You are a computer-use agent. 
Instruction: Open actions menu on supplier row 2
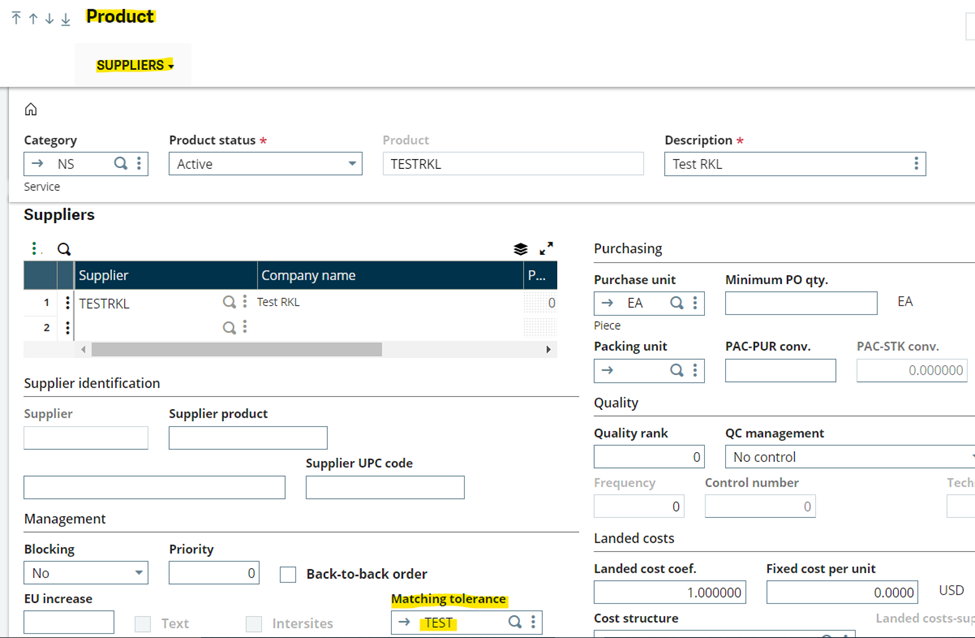click(66, 327)
